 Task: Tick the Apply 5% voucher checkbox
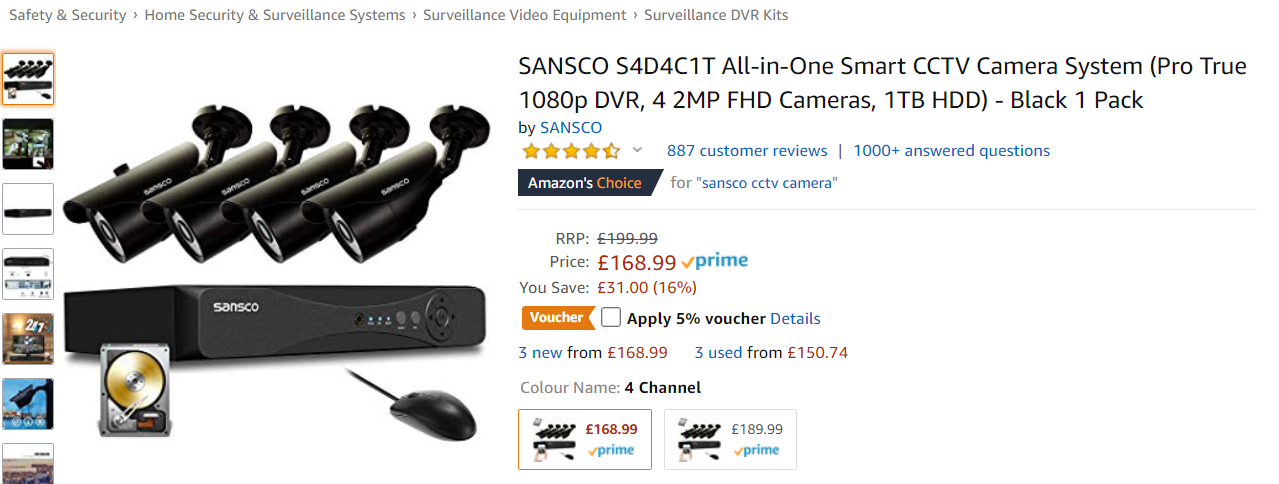point(611,318)
